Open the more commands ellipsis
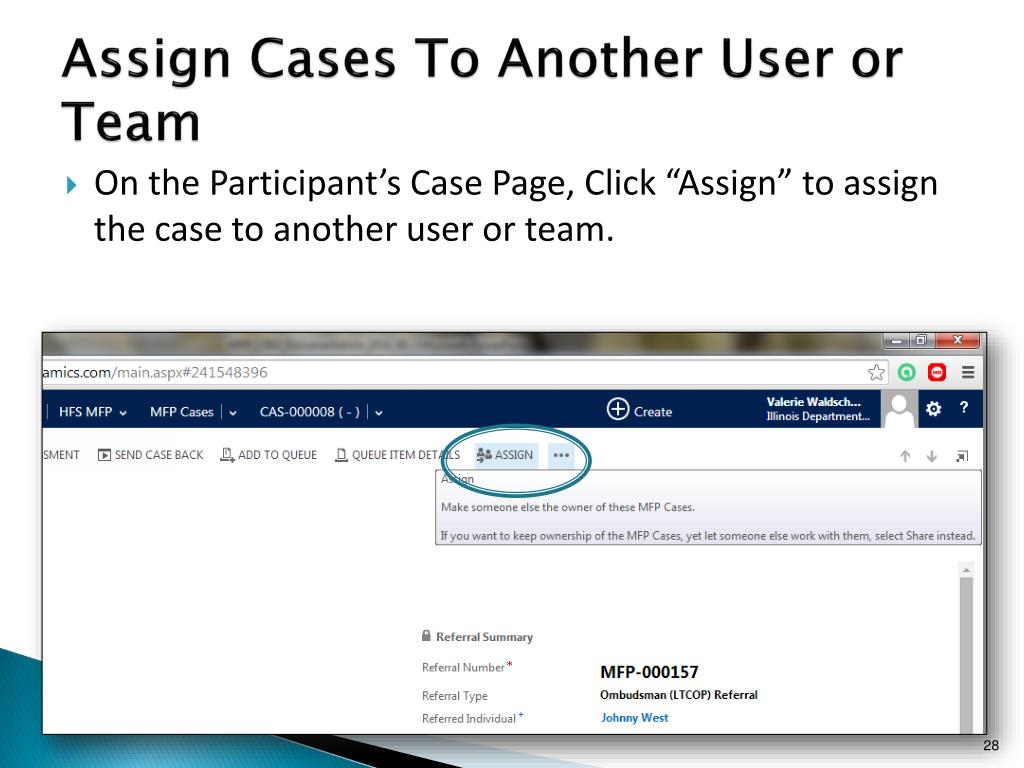This screenshot has height=768, width=1024. pyautogui.click(x=561, y=455)
